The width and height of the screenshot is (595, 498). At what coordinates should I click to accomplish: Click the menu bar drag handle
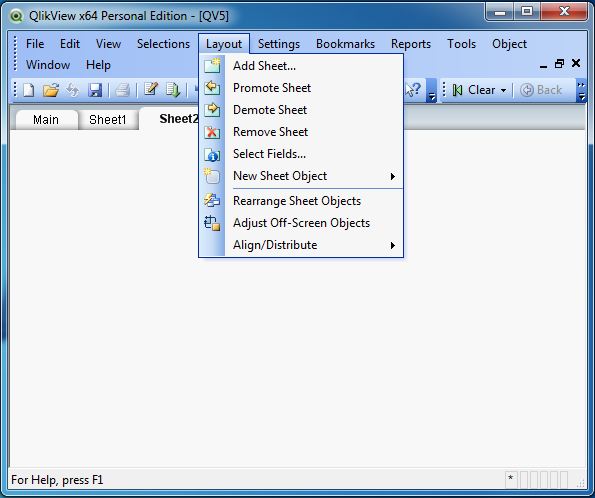coord(15,54)
